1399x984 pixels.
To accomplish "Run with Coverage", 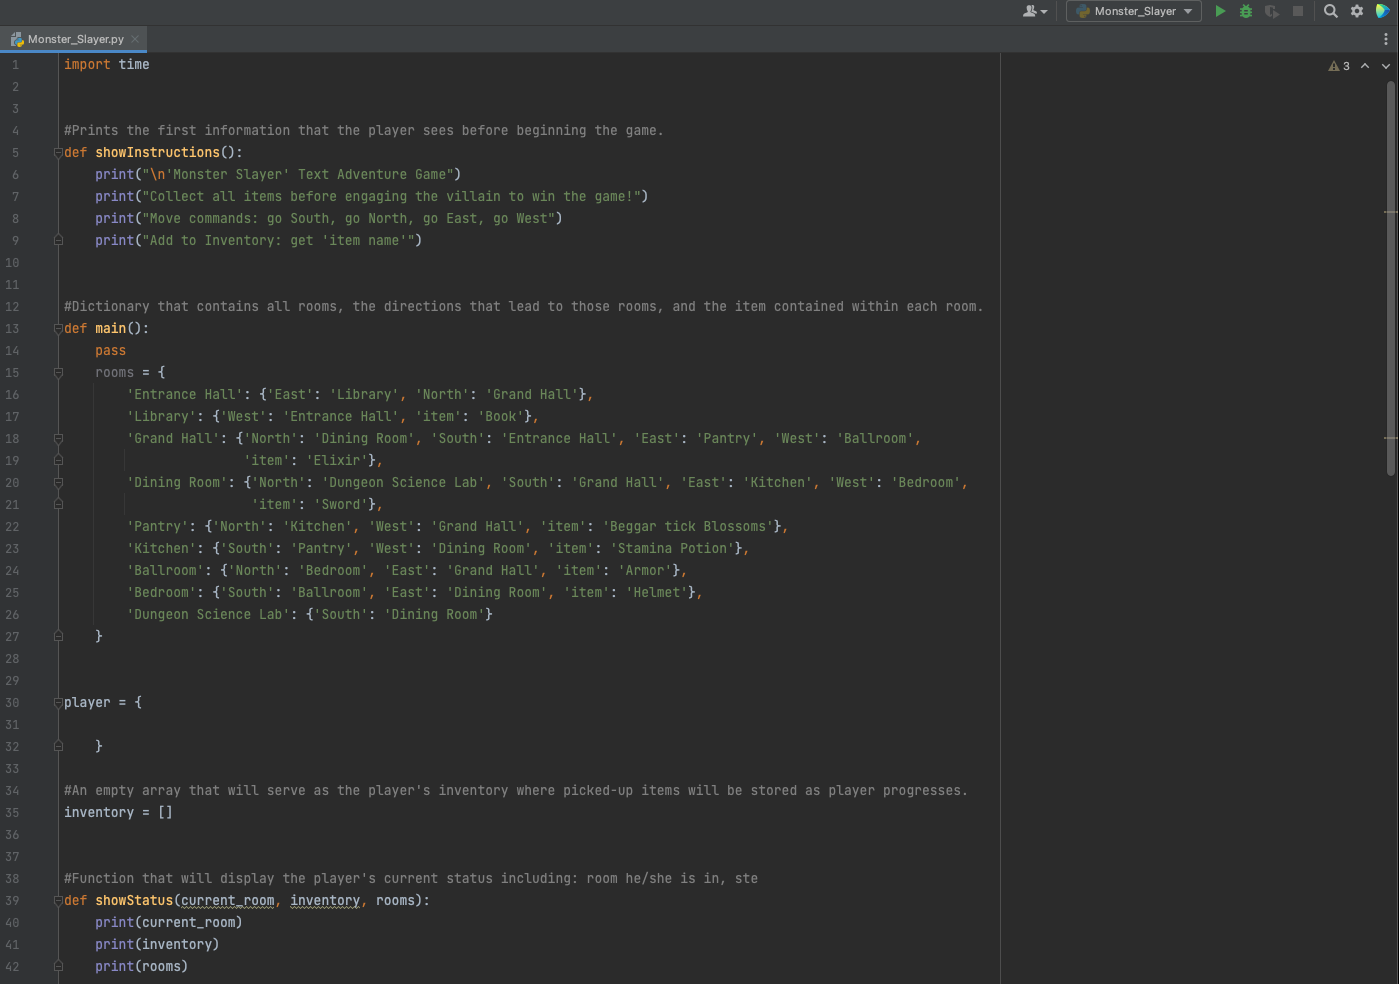I will pos(1270,11).
